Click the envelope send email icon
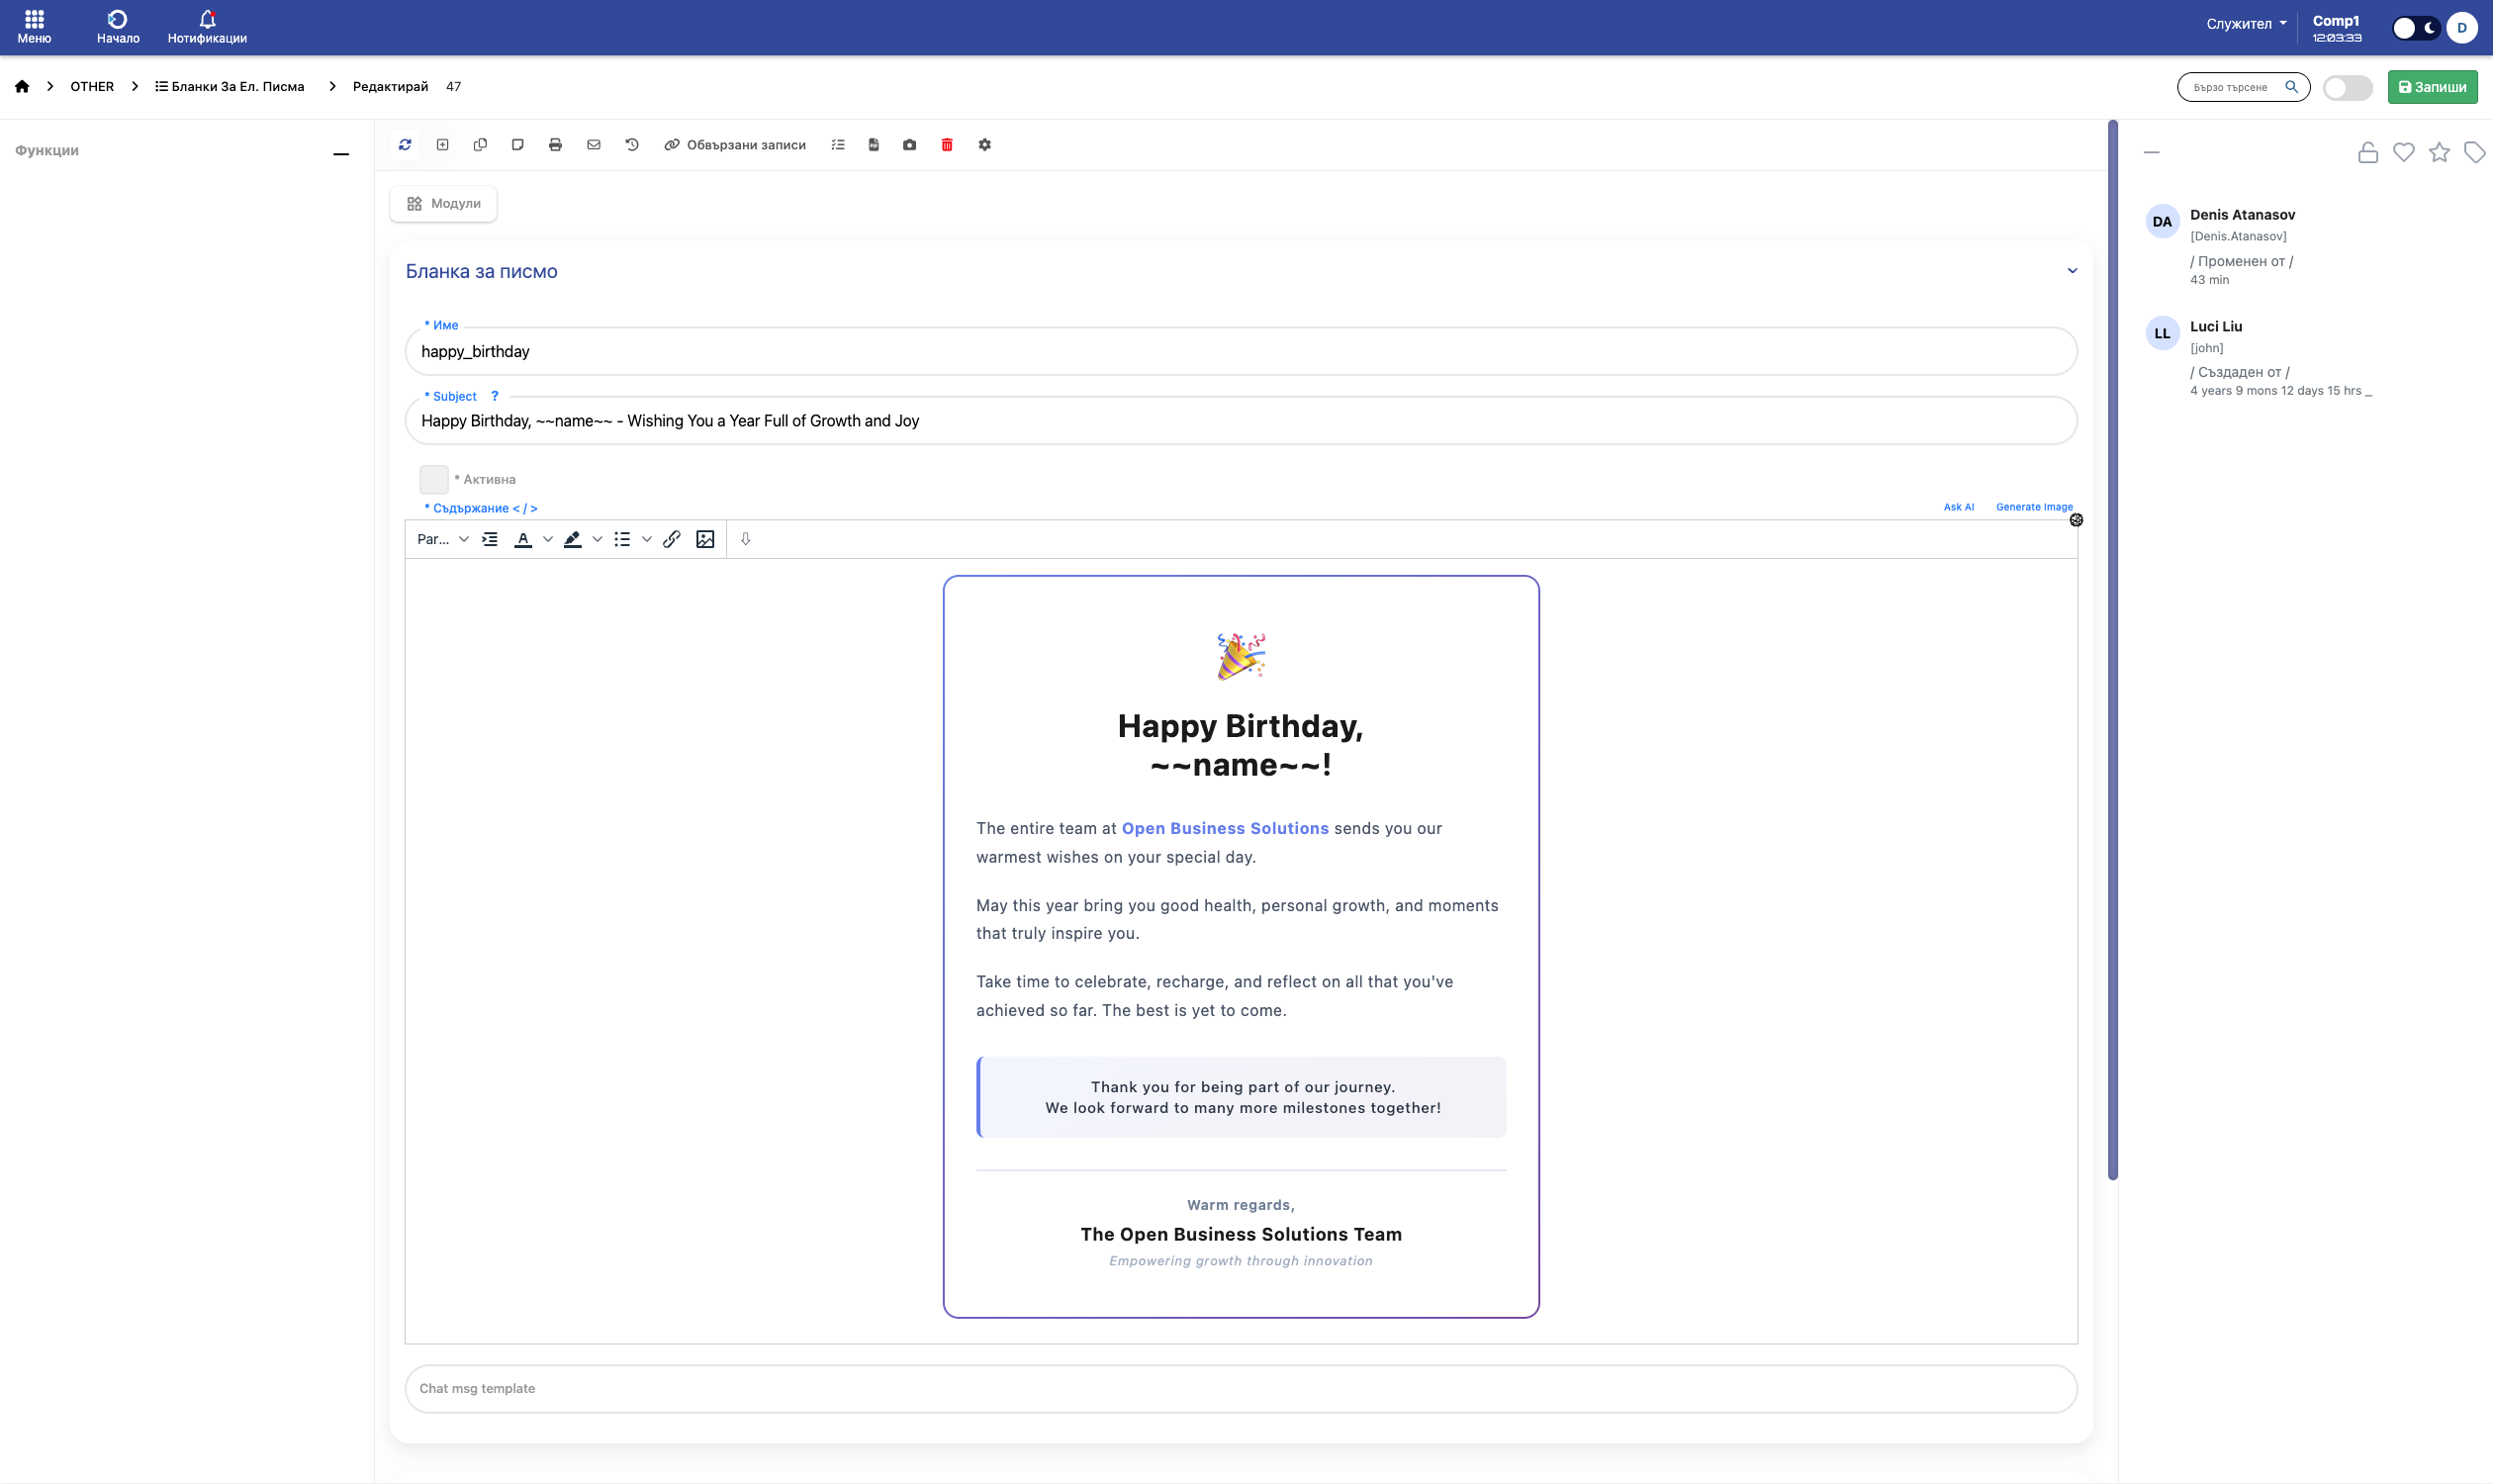Screen dimensions: 2493x1484 click(x=594, y=145)
